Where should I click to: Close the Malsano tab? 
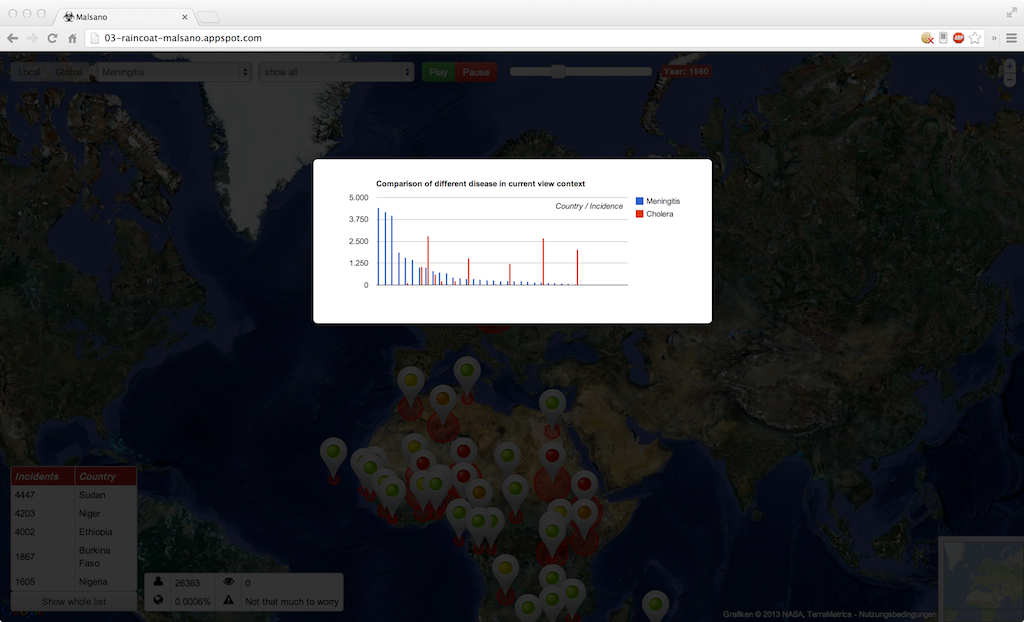tap(185, 17)
